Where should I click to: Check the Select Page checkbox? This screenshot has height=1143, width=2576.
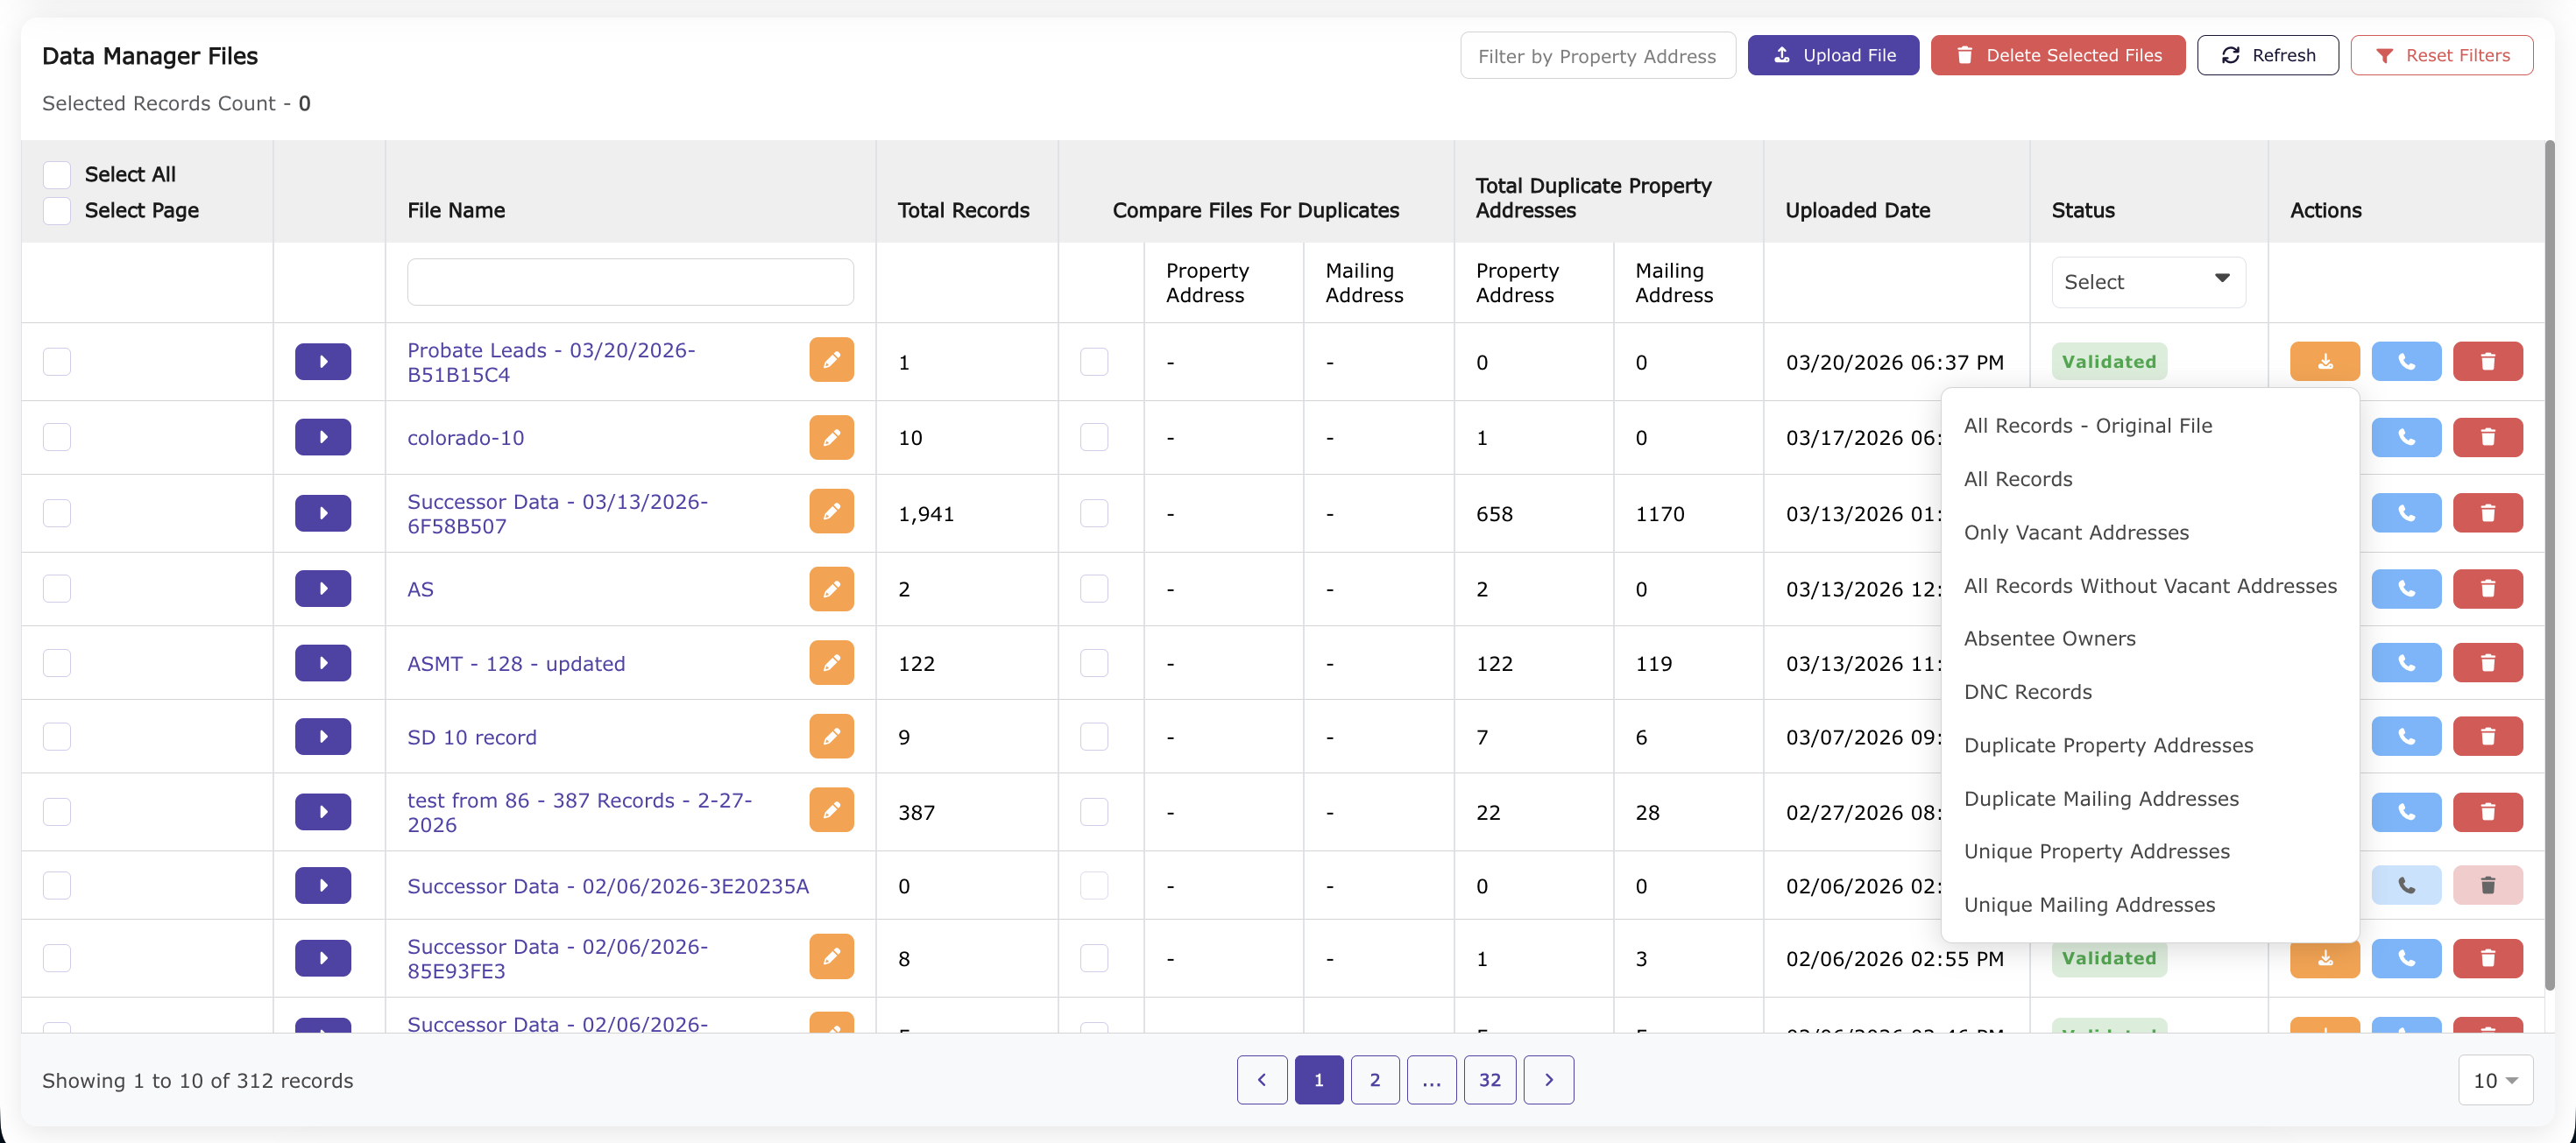pos(57,211)
